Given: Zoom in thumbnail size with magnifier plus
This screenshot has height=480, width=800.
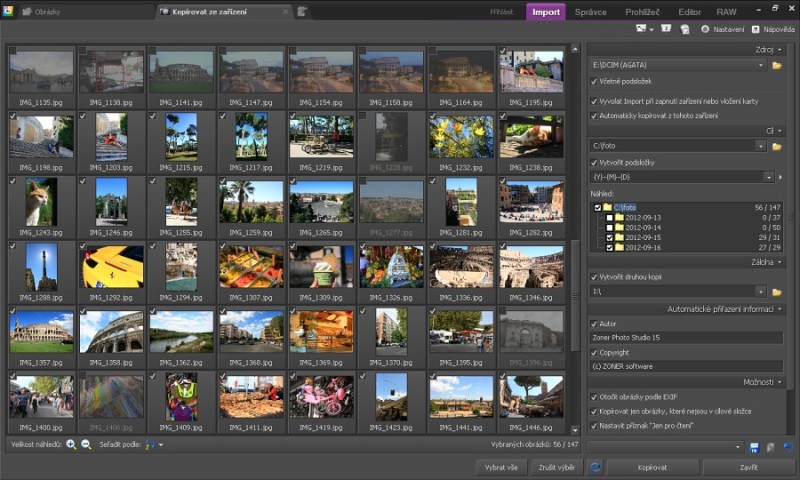Looking at the screenshot, I should point(71,443).
